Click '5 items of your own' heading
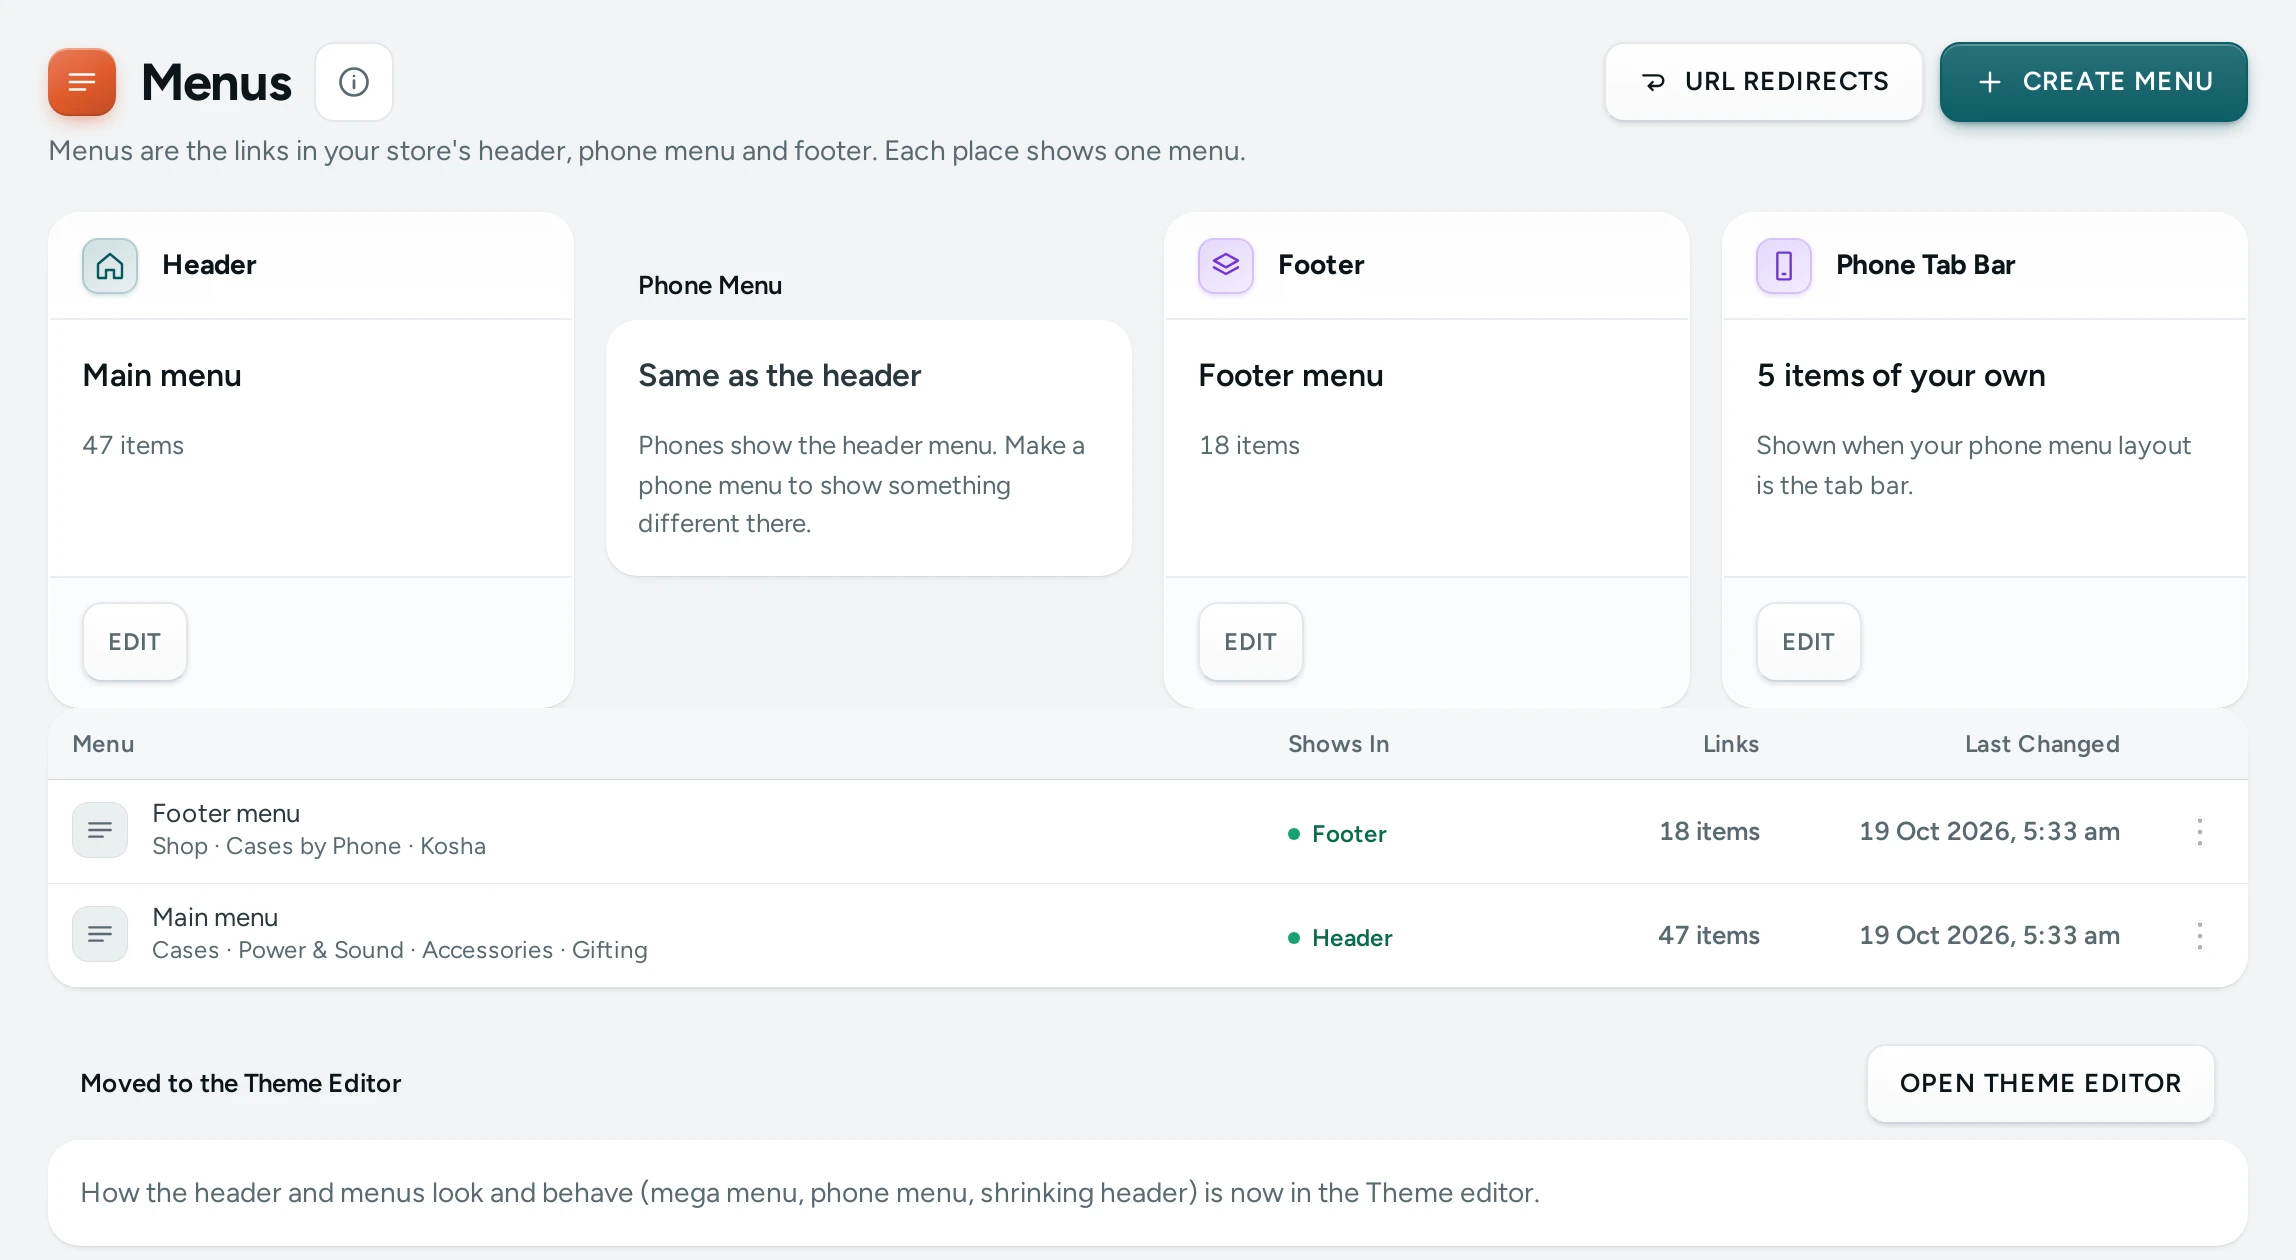This screenshot has width=2296, height=1260. point(1901,376)
